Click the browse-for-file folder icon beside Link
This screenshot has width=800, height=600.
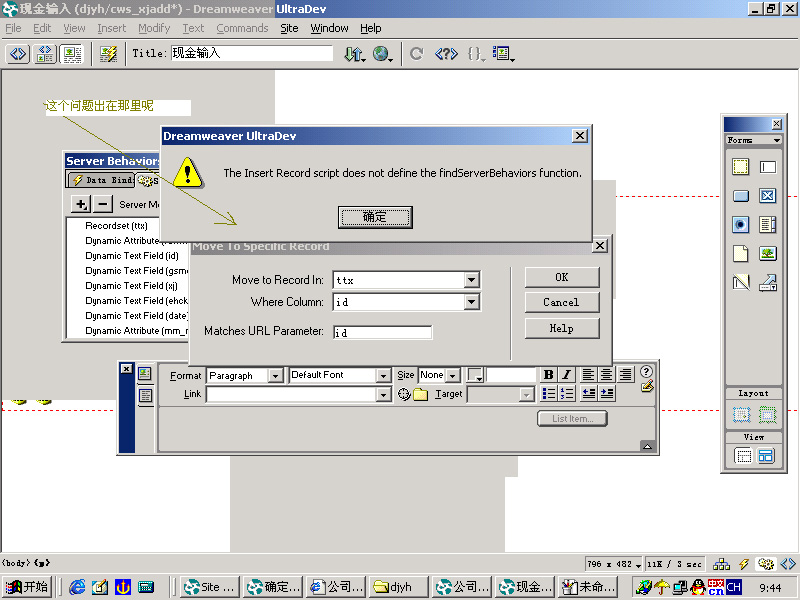click(421, 395)
